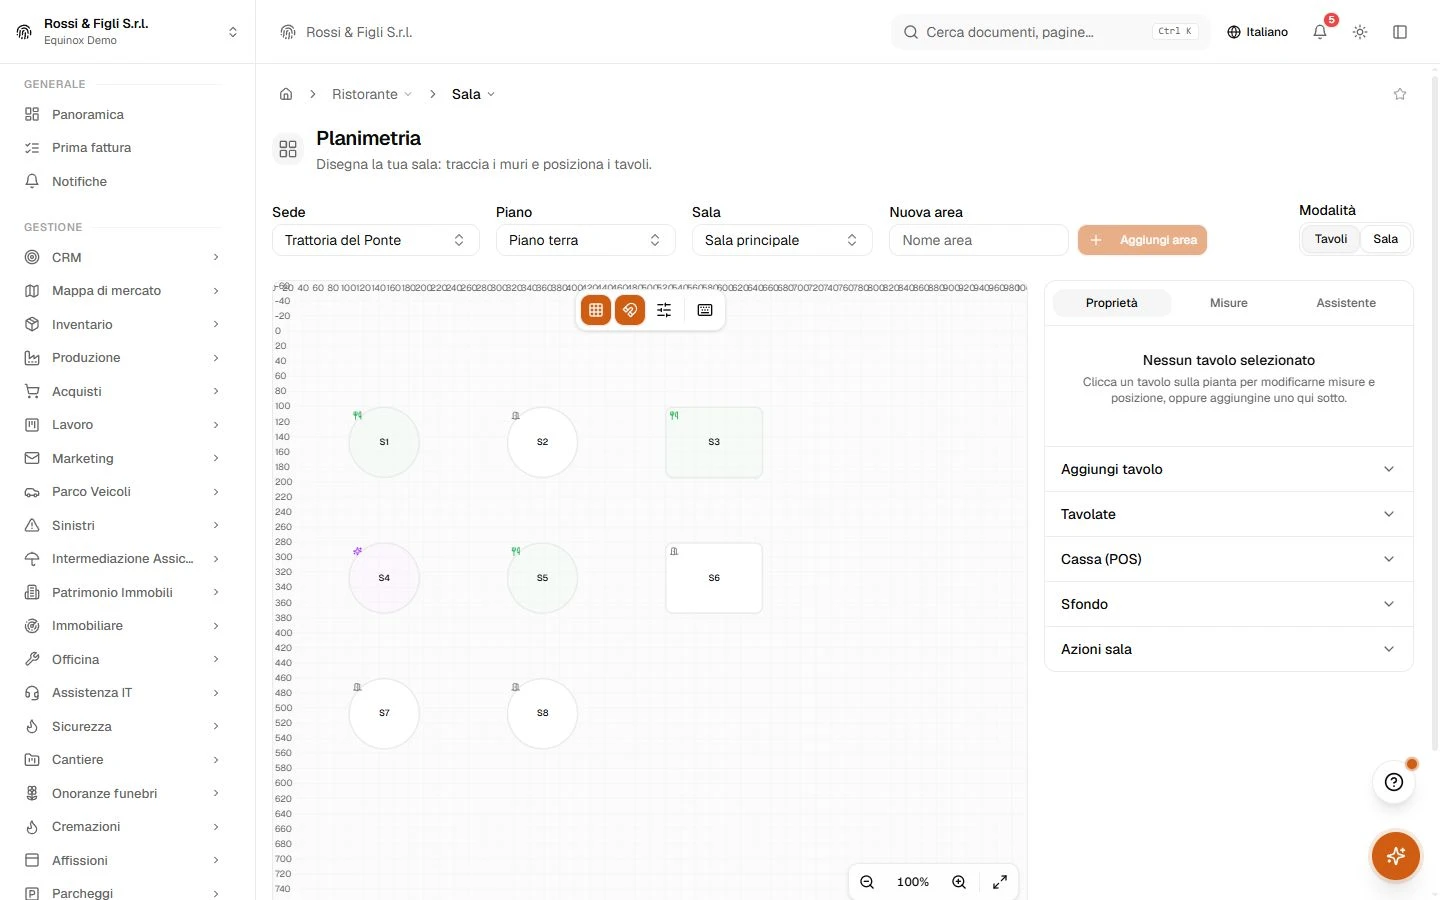Switch to the Misure tab
Screen dimensions: 1440x900
(x=1229, y=303)
